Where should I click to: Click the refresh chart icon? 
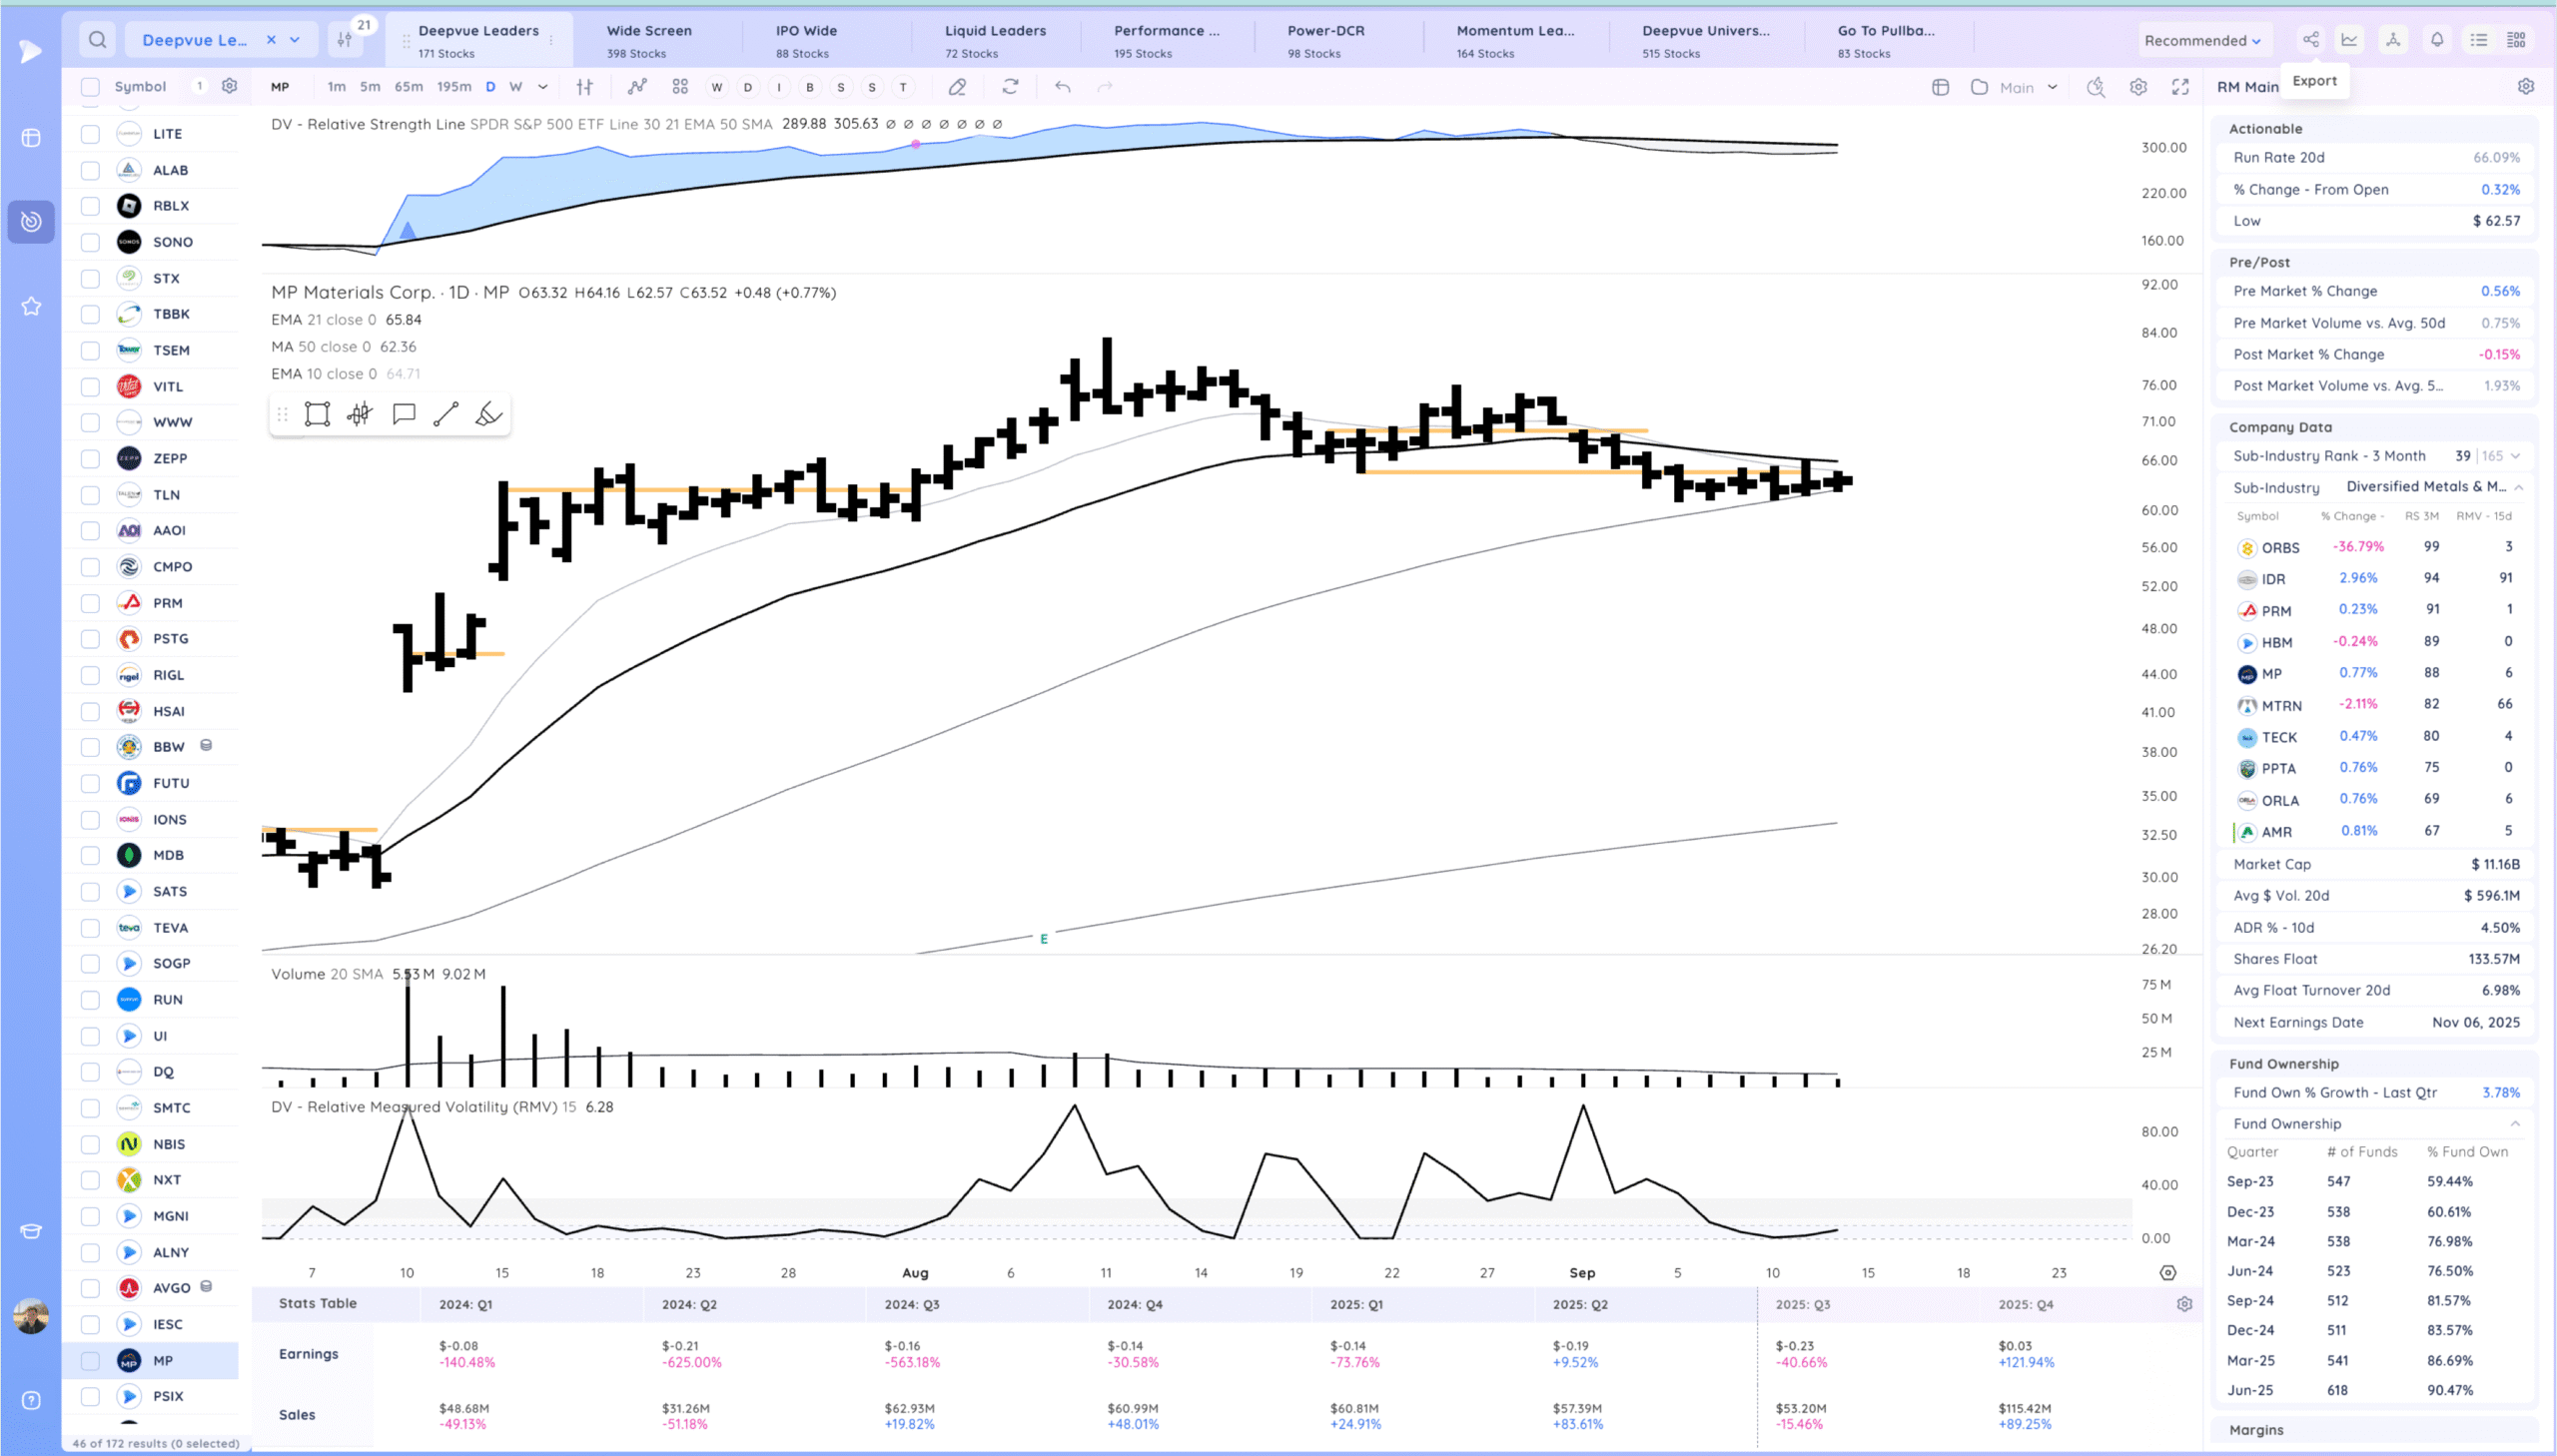coord(1011,87)
